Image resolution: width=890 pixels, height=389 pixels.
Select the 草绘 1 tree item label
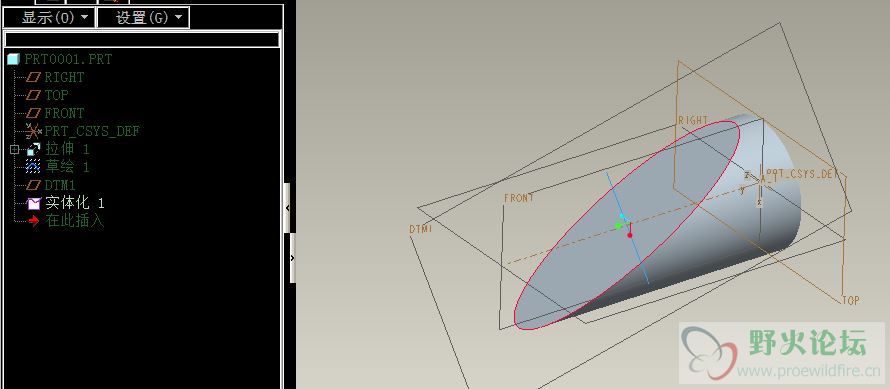pyautogui.click(x=67, y=167)
